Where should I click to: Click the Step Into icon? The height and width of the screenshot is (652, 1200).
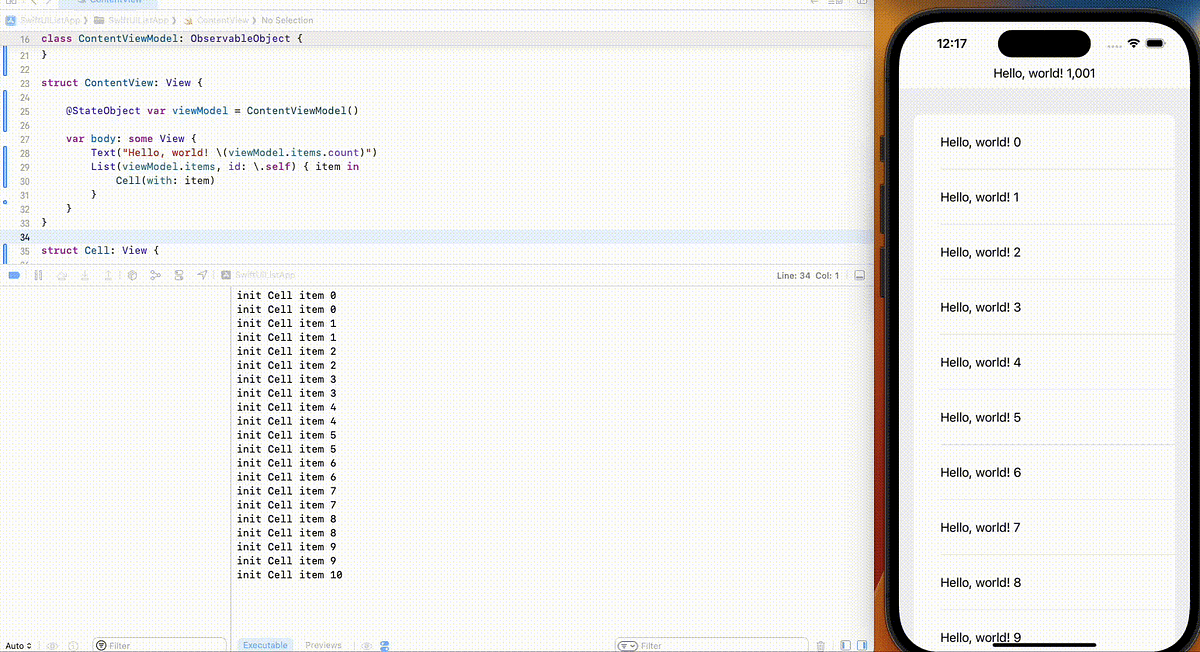(x=85, y=275)
